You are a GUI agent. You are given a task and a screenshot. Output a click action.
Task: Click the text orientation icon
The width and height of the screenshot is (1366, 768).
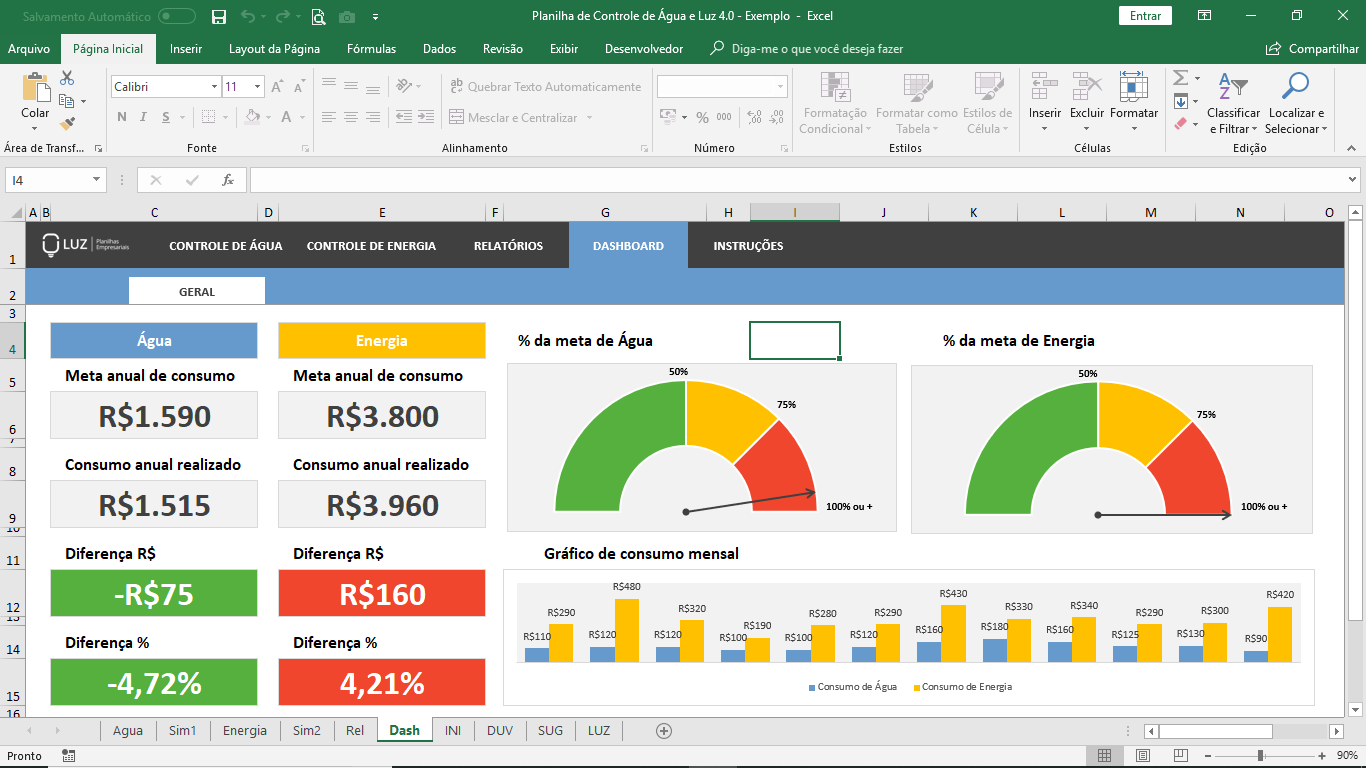pyautogui.click(x=403, y=87)
